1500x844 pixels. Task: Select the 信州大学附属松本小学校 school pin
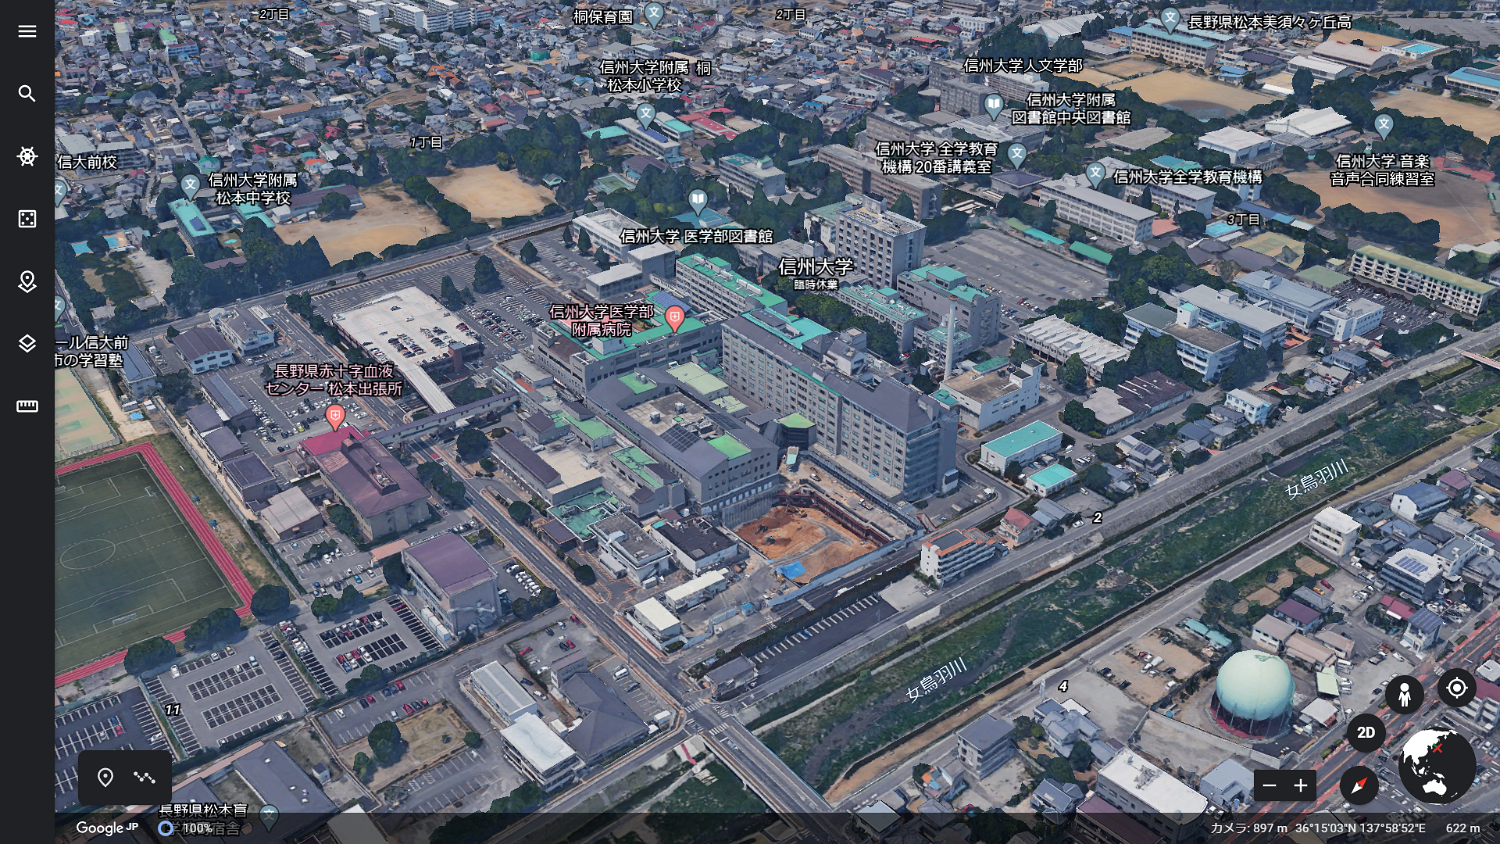pos(646,114)
